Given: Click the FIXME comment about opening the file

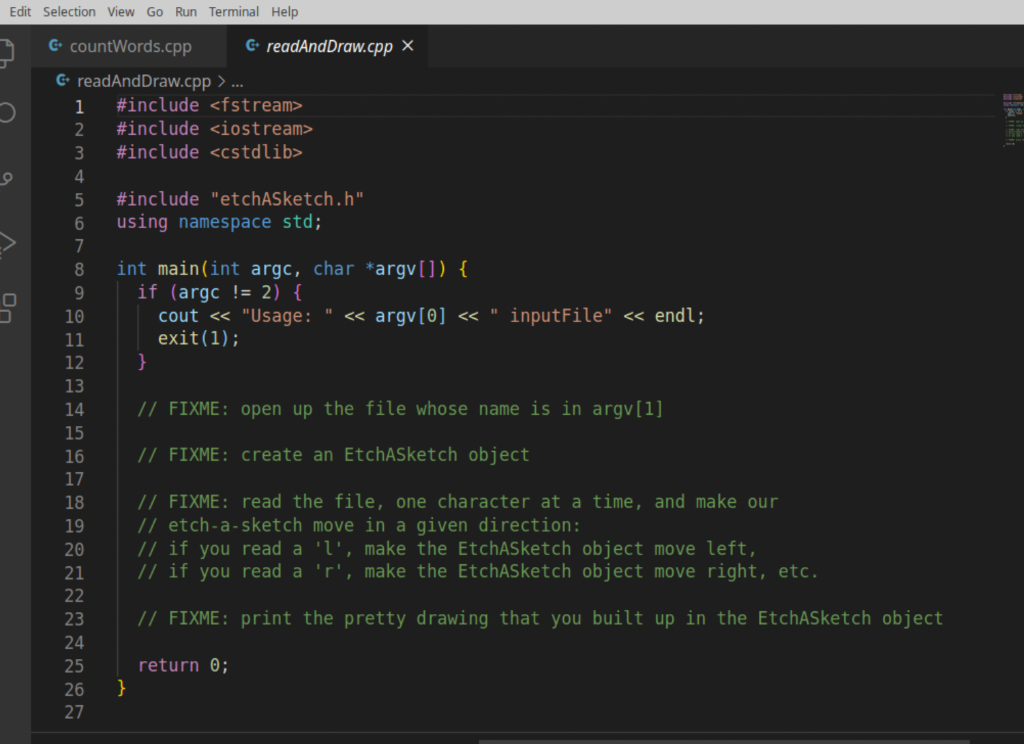Looking at the screenshot, I should pos(400,409).
